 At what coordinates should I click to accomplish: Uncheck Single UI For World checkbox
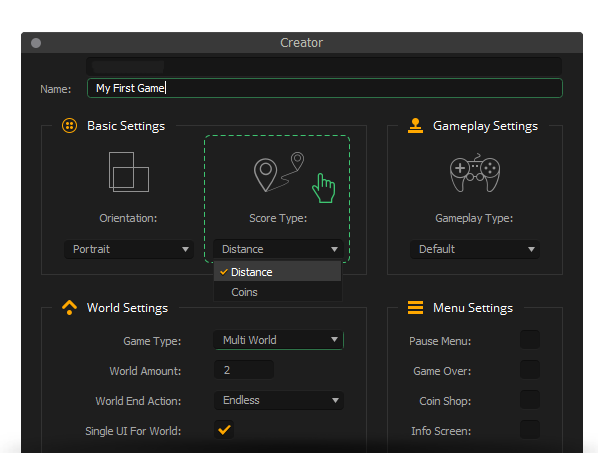point(224,430)
